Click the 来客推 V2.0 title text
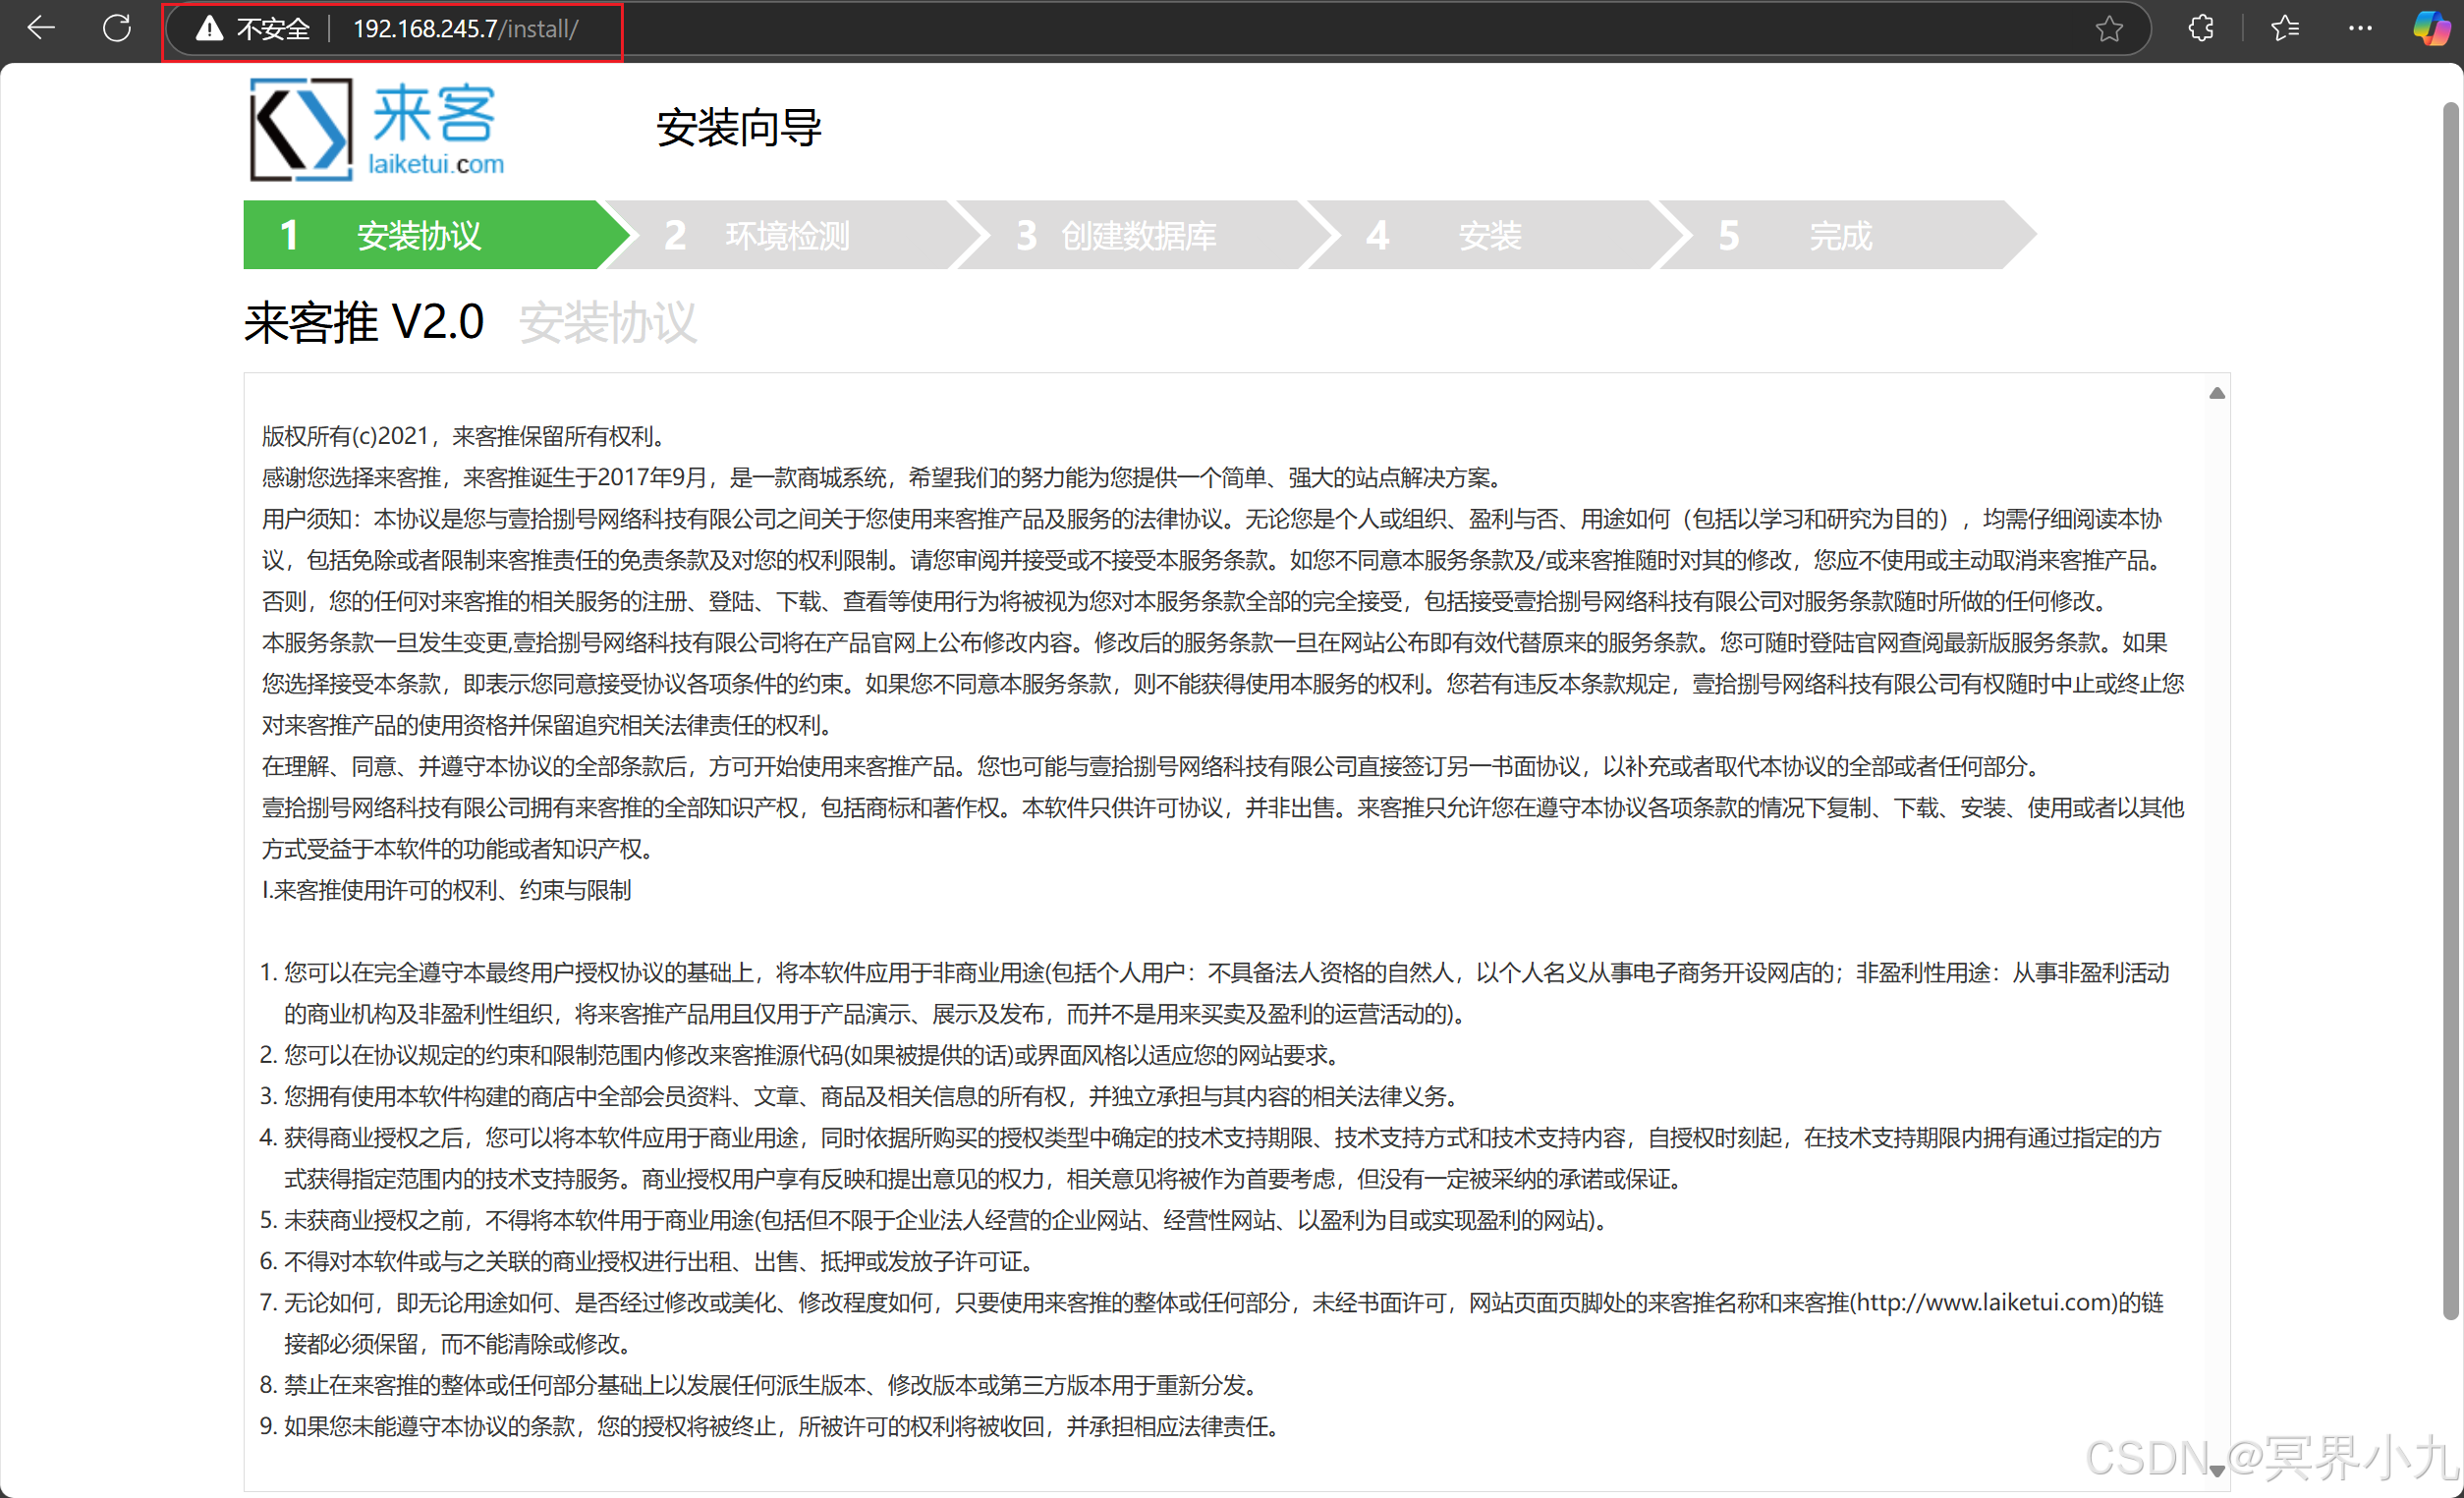This screenshot has width=2464, height=1498. (x=364, y=322)
